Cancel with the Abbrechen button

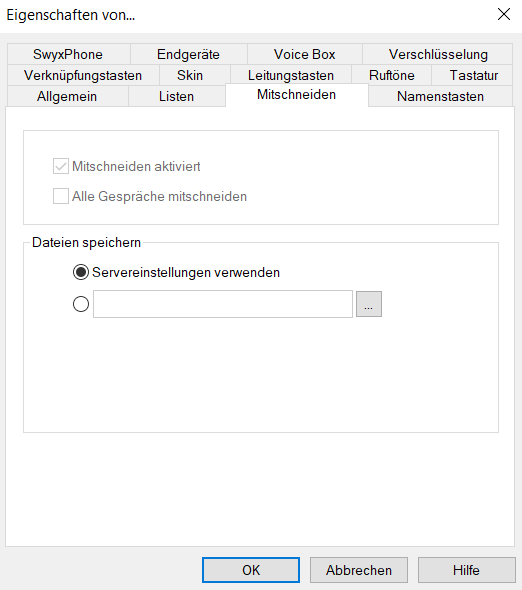[x=359, y=570]
